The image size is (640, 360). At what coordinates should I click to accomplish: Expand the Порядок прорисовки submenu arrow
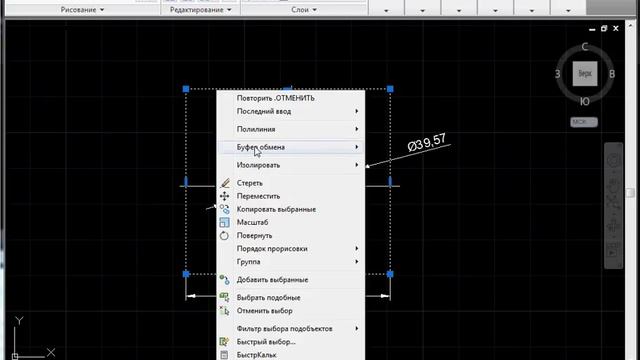coord(357,248)
